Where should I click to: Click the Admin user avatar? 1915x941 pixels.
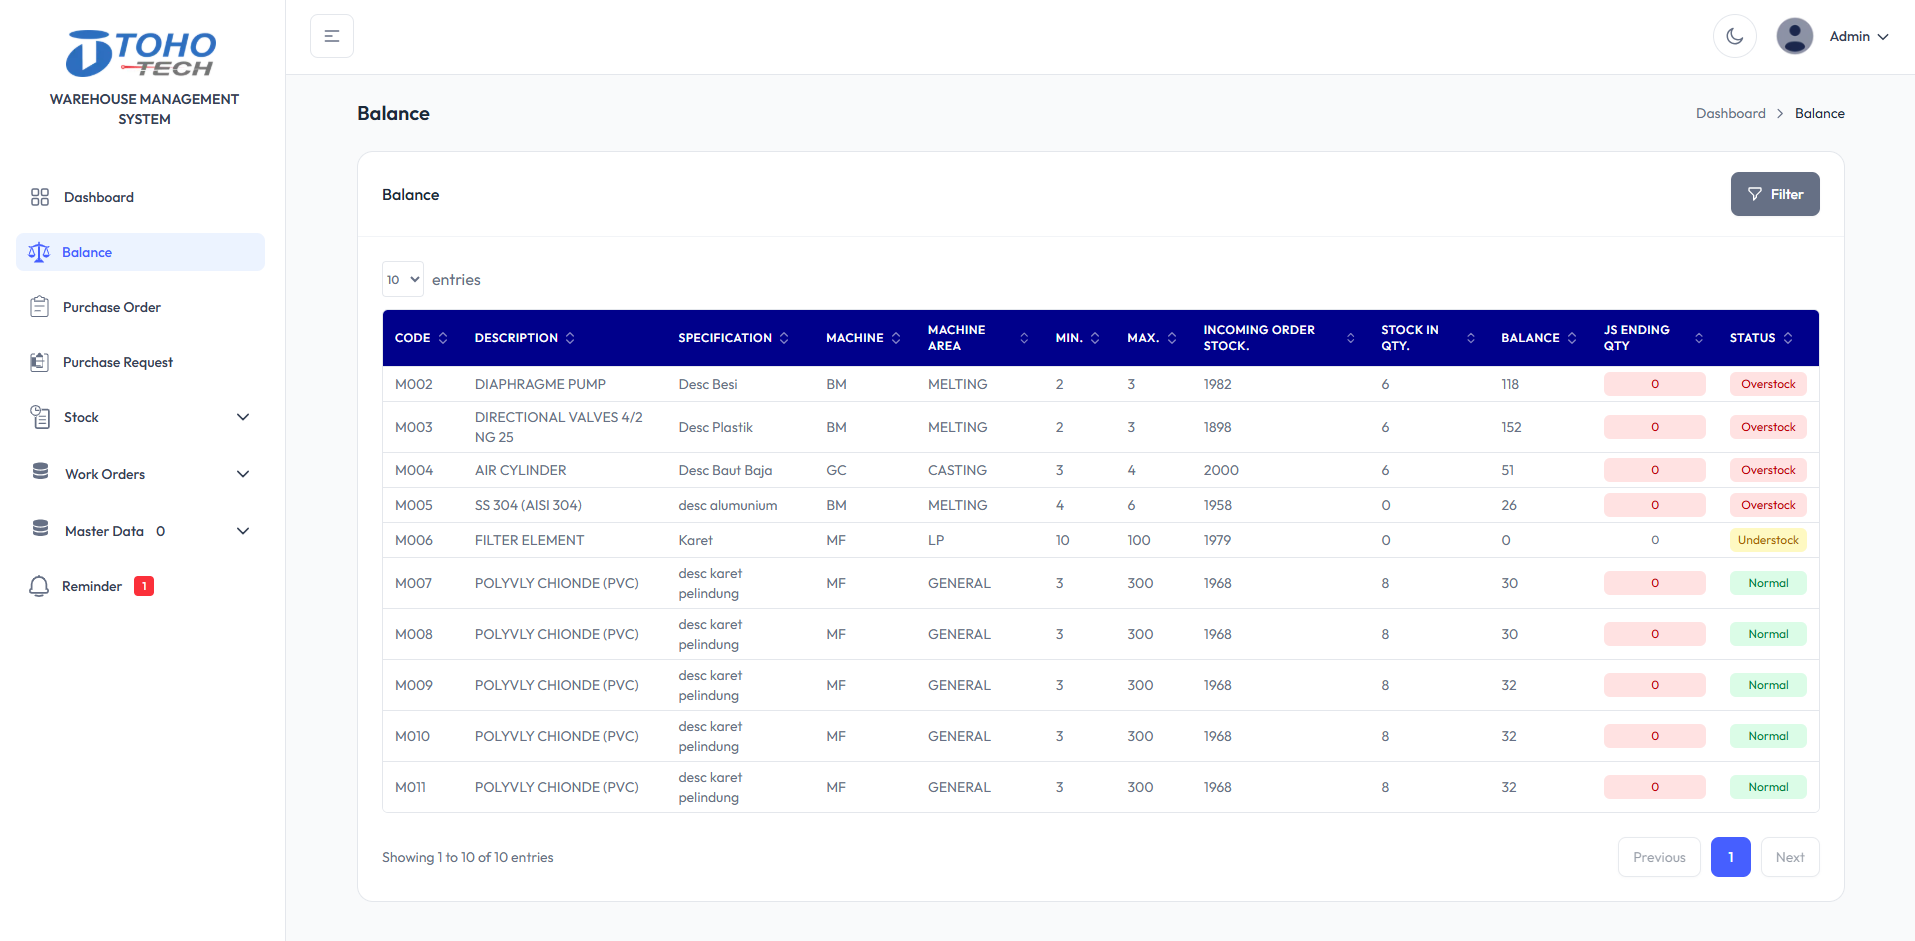pos(1795,36)
